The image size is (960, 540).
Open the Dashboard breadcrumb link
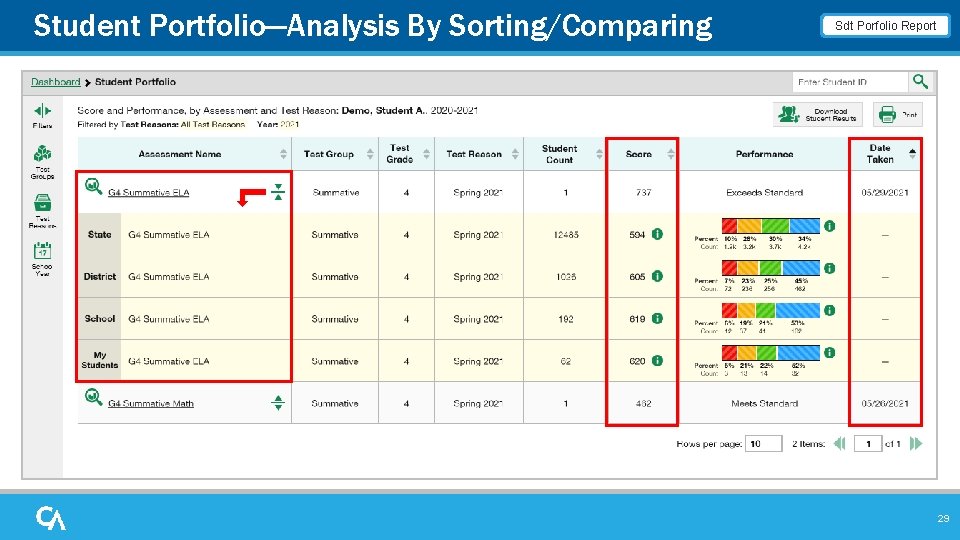pyautogui.click(x=56, y=82)
